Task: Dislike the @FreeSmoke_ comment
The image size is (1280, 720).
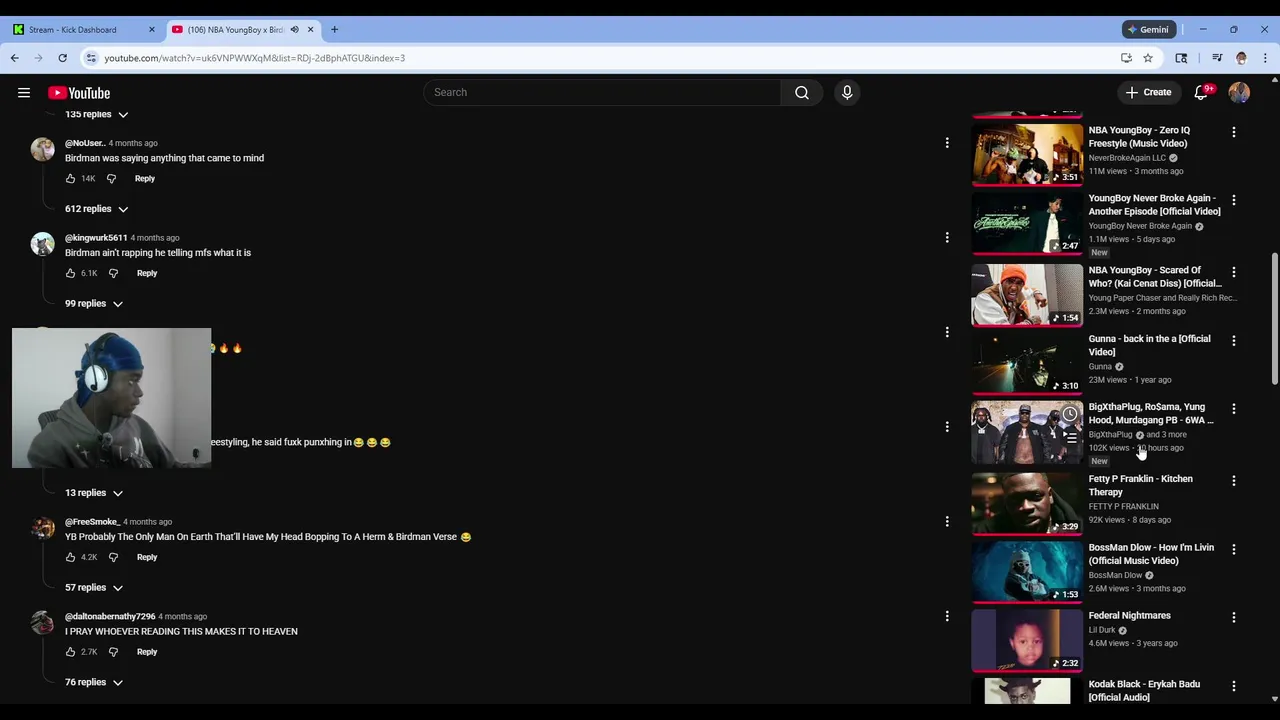Action: point(113,557)
